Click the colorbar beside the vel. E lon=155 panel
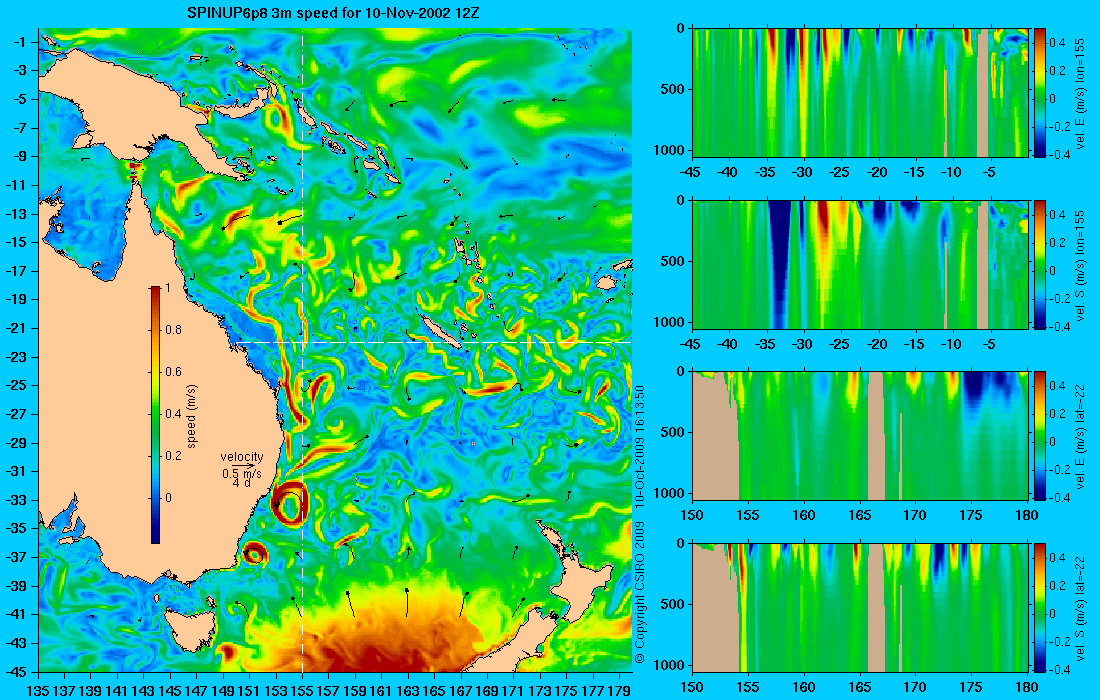 1040,93
